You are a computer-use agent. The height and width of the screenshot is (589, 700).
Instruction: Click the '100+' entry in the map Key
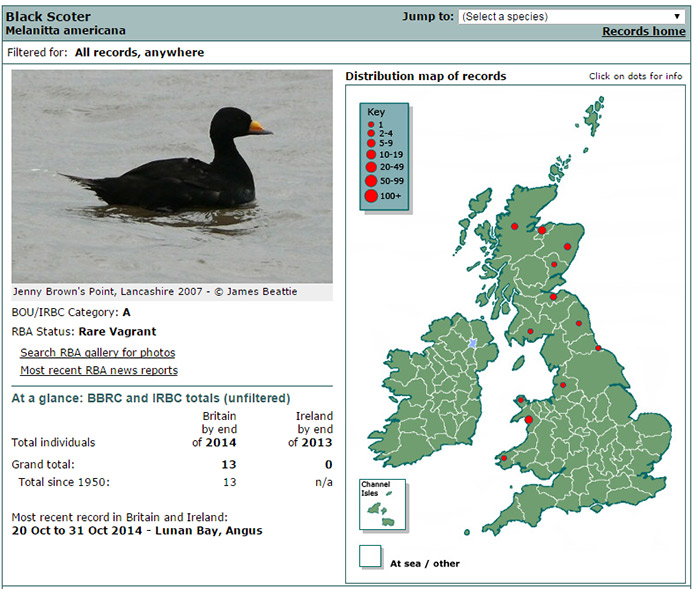tap(383, 196)
